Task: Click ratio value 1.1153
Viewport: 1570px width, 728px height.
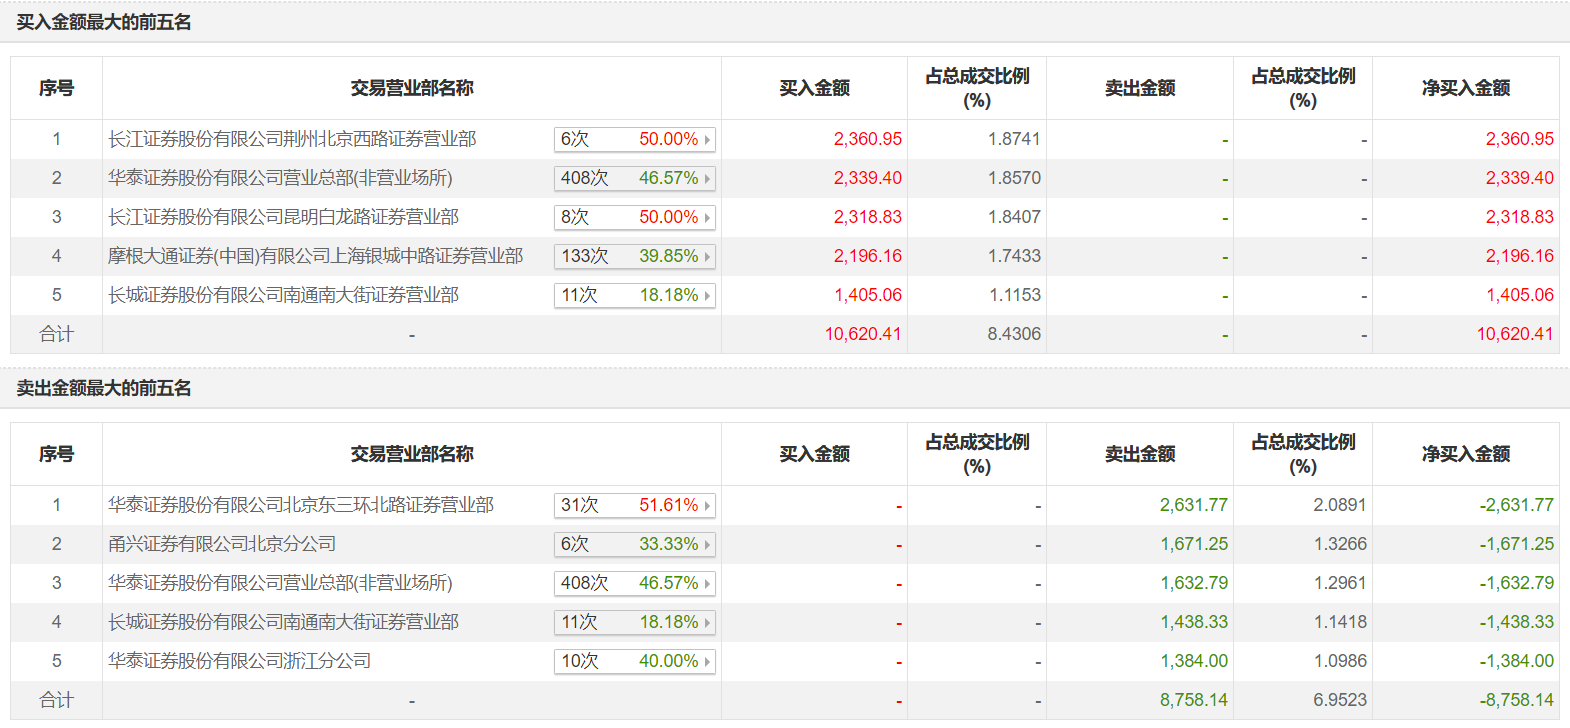Action: [x=1014, y=295]
